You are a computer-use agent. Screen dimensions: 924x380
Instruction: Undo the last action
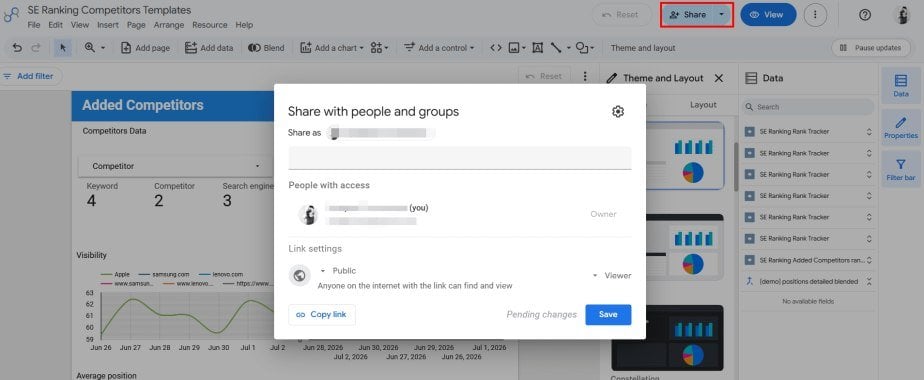click(17, 48)
